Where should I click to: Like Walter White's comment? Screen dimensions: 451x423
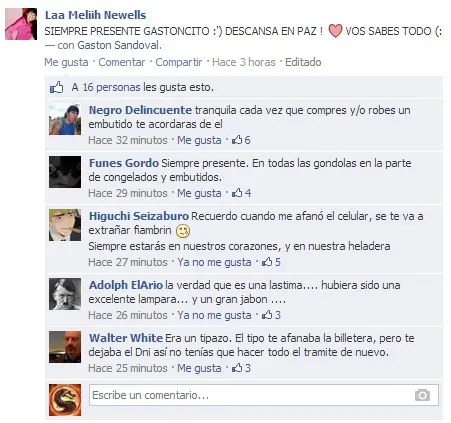(199, 368)
